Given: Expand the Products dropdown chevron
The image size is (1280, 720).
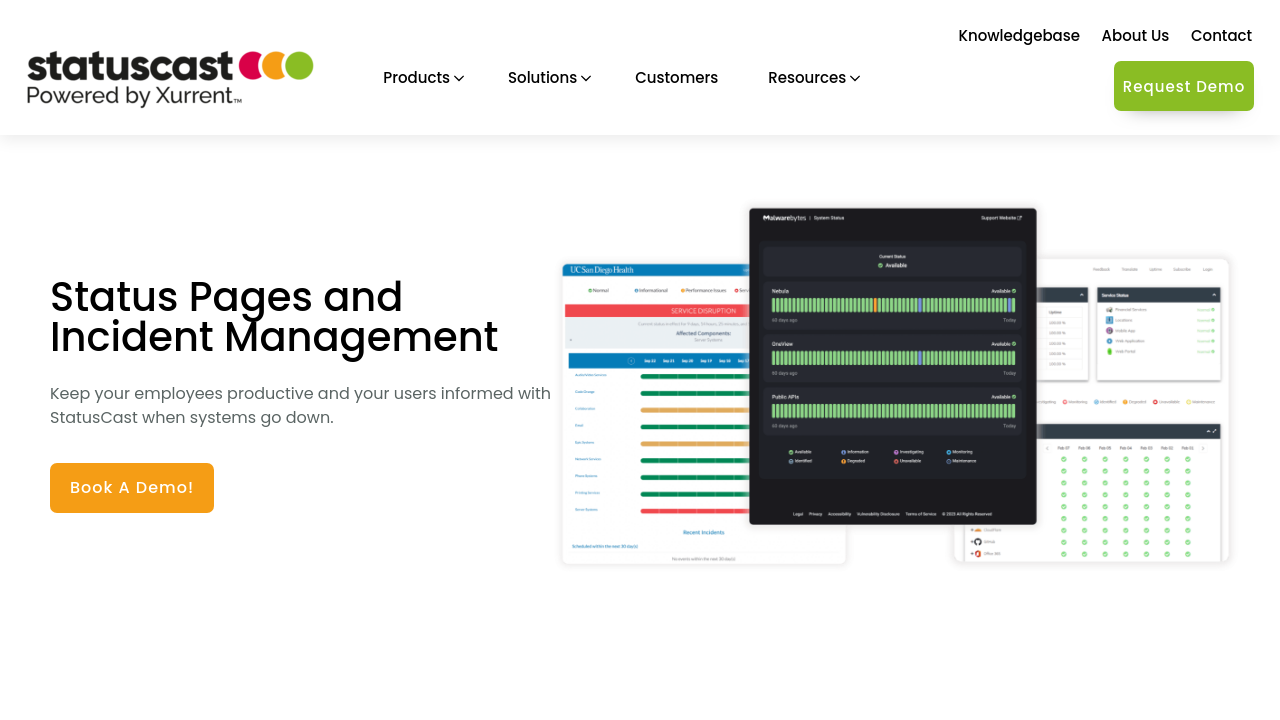Looking at the screenshot, I should tap(459, 78).
